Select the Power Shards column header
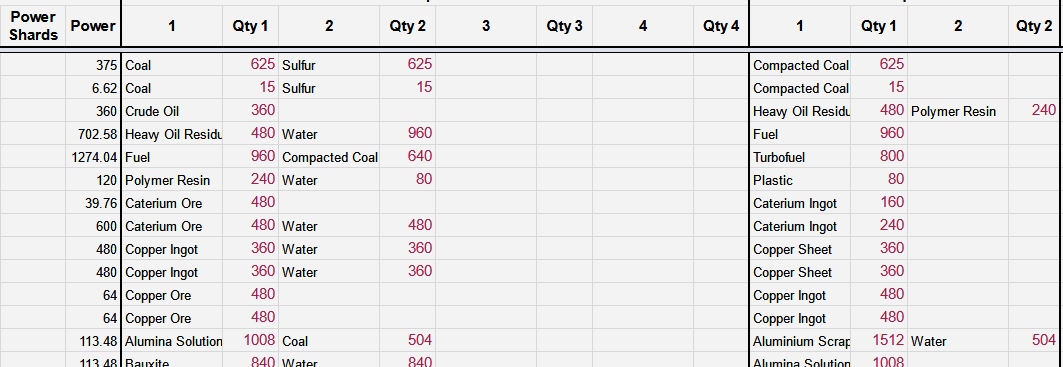Screen dimensions: 1063x367 pyautogui.click(x=33, y=26)
